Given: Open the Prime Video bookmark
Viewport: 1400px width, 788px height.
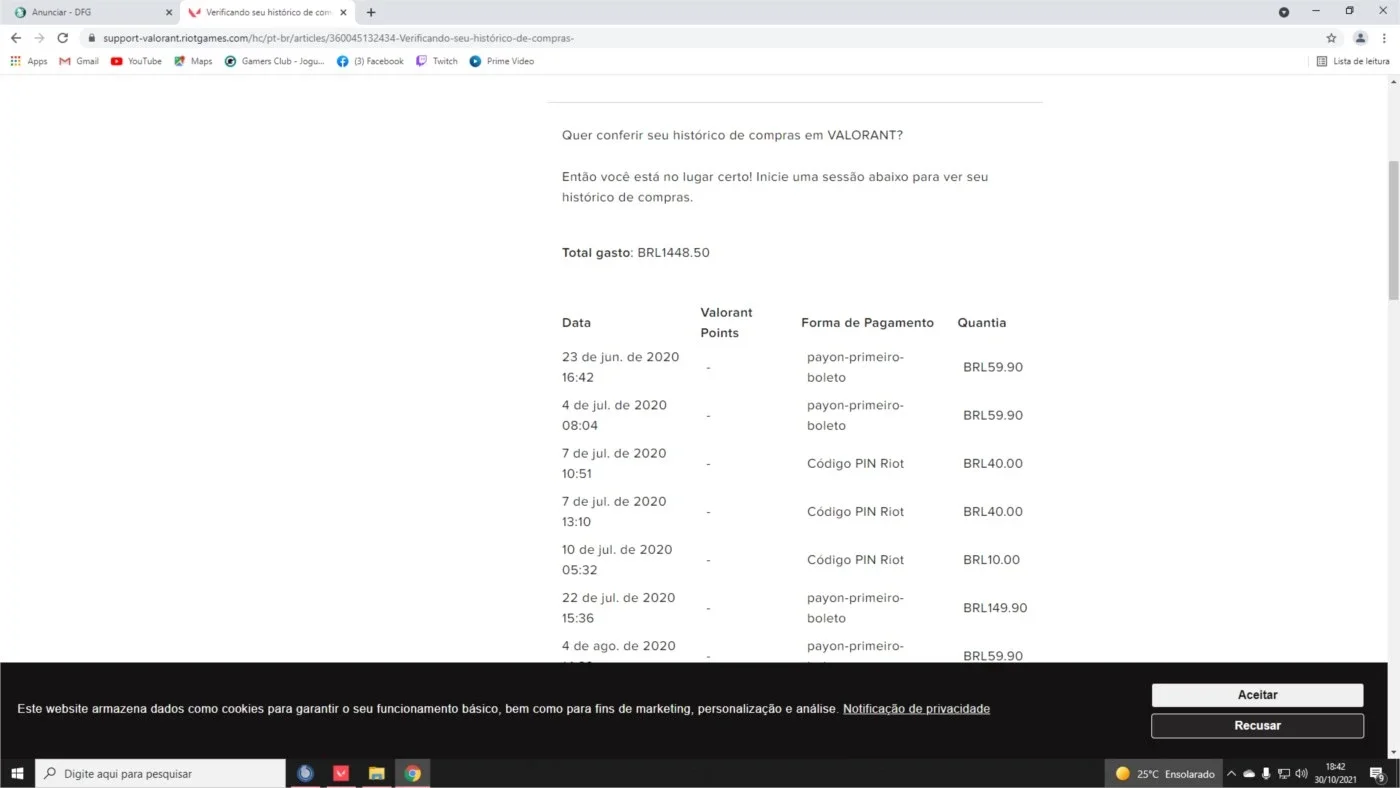Looking at the screenshot, I should [502, 61].
